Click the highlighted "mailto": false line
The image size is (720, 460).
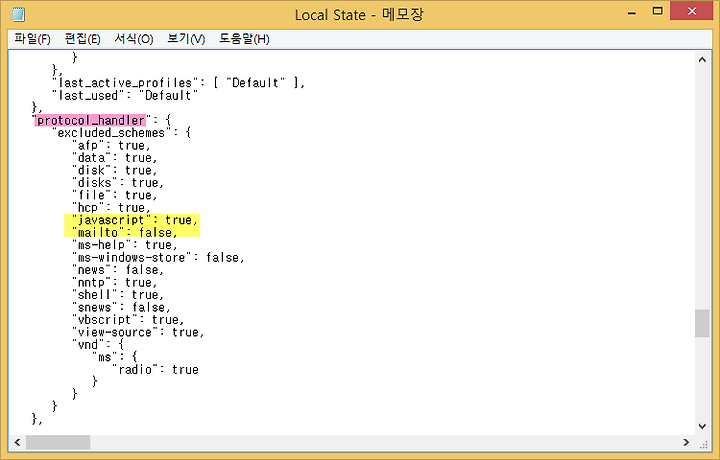click(125, 232)
